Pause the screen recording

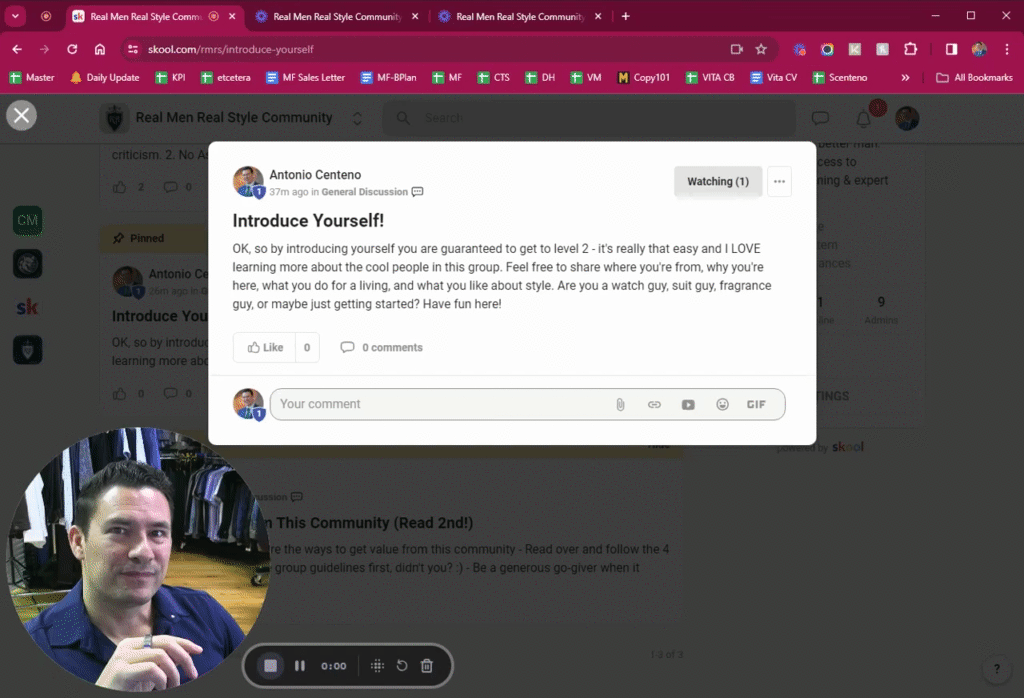pyautogui.click(x=300, y=666)
